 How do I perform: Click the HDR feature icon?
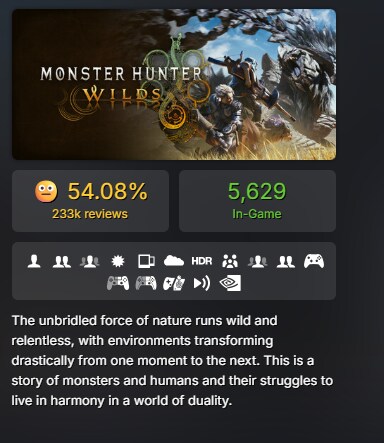pos(202,261)
